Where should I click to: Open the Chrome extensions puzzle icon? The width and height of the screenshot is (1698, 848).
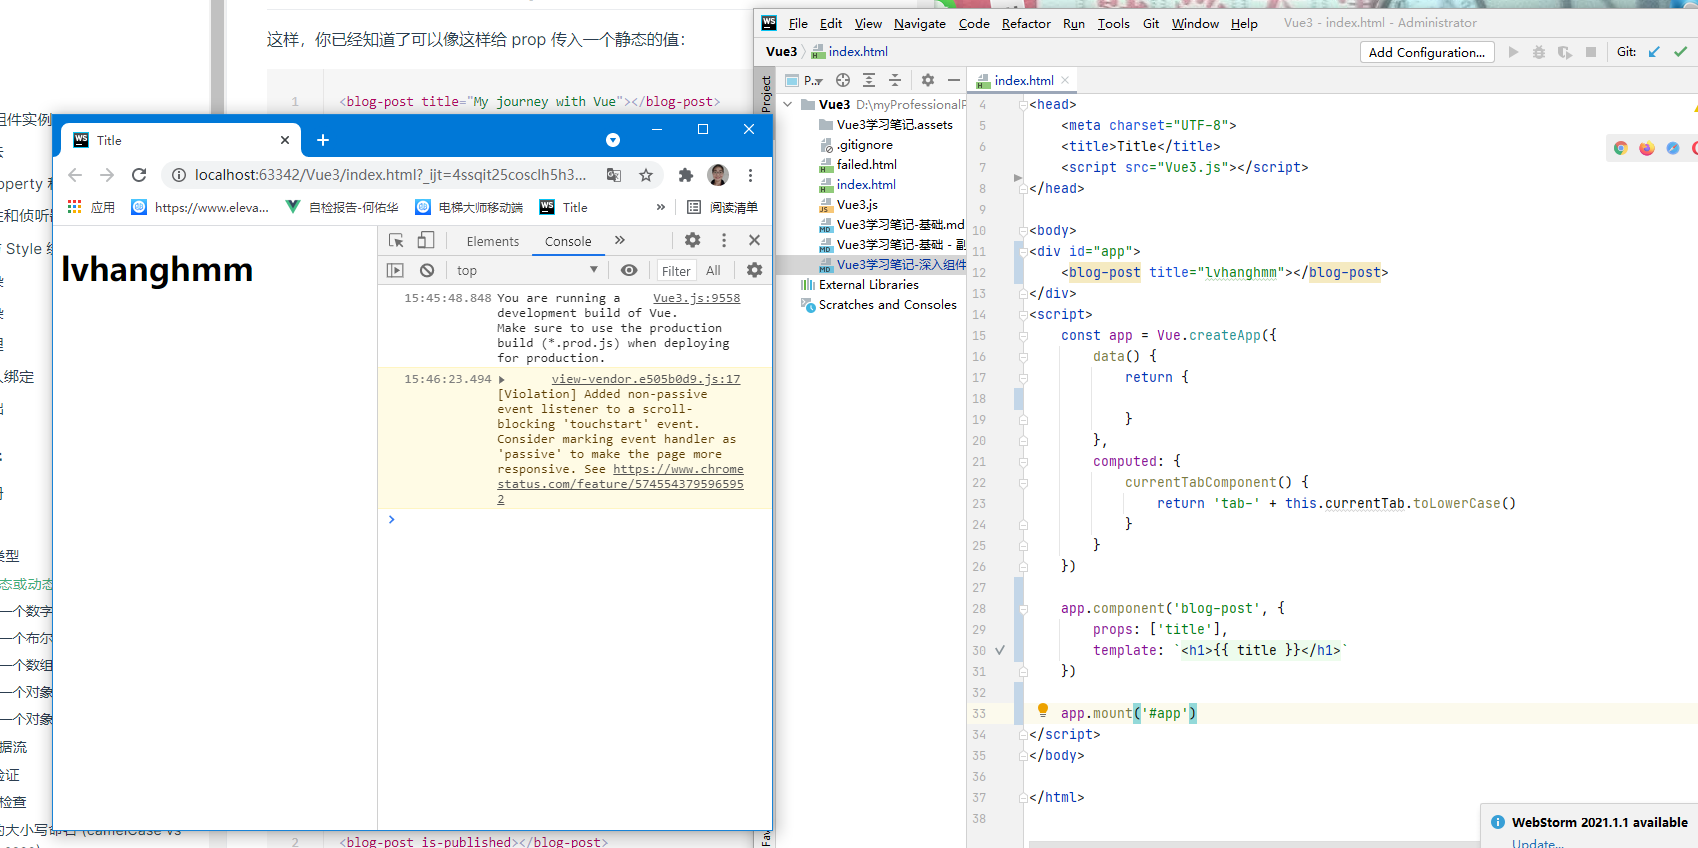point(686,175)
